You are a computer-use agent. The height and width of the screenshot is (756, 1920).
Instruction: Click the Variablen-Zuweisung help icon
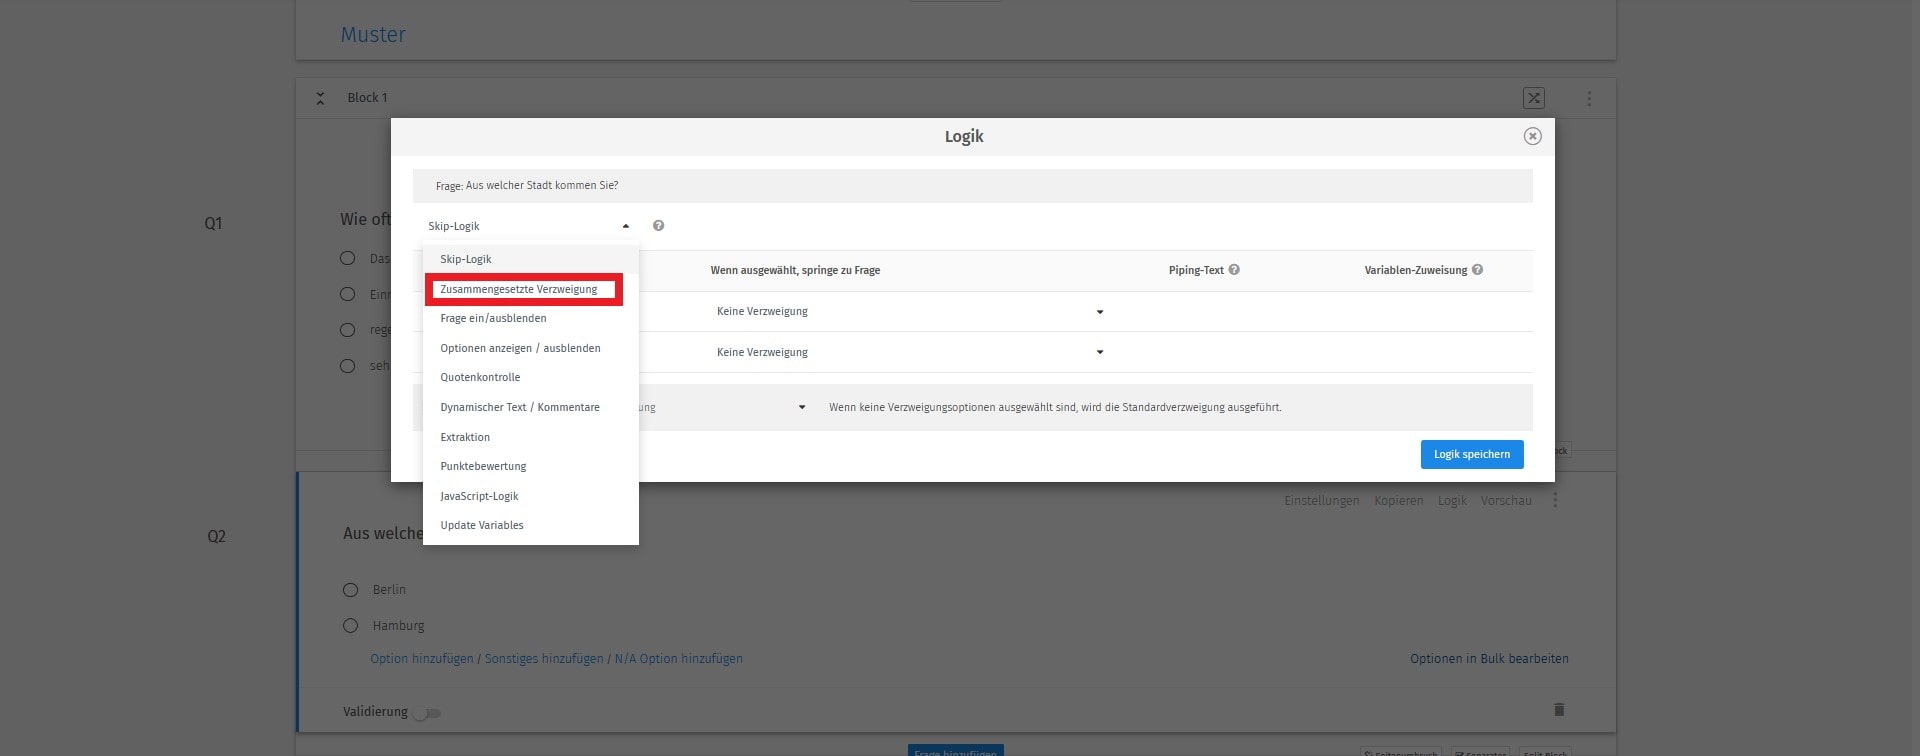click(x=1477, y=270)
